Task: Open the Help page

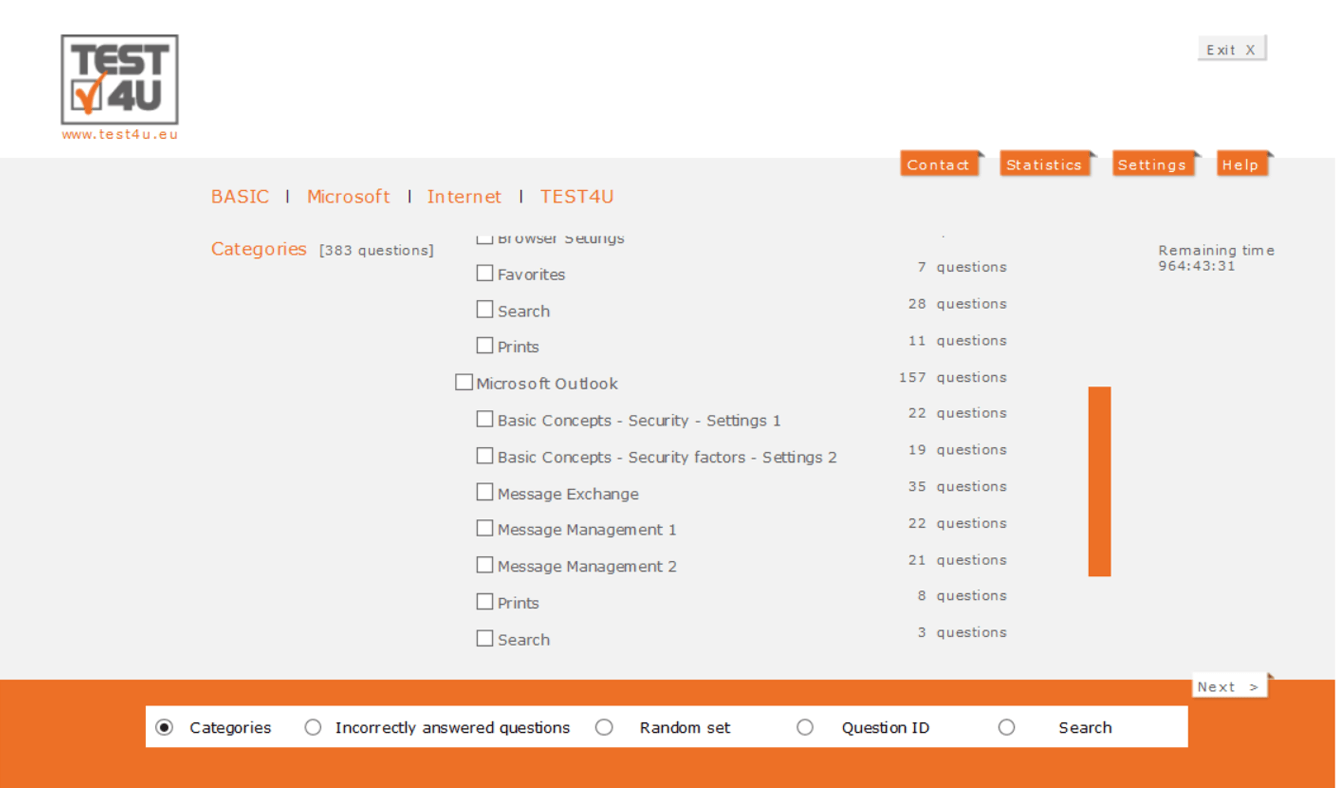Action: [1241, 165]
